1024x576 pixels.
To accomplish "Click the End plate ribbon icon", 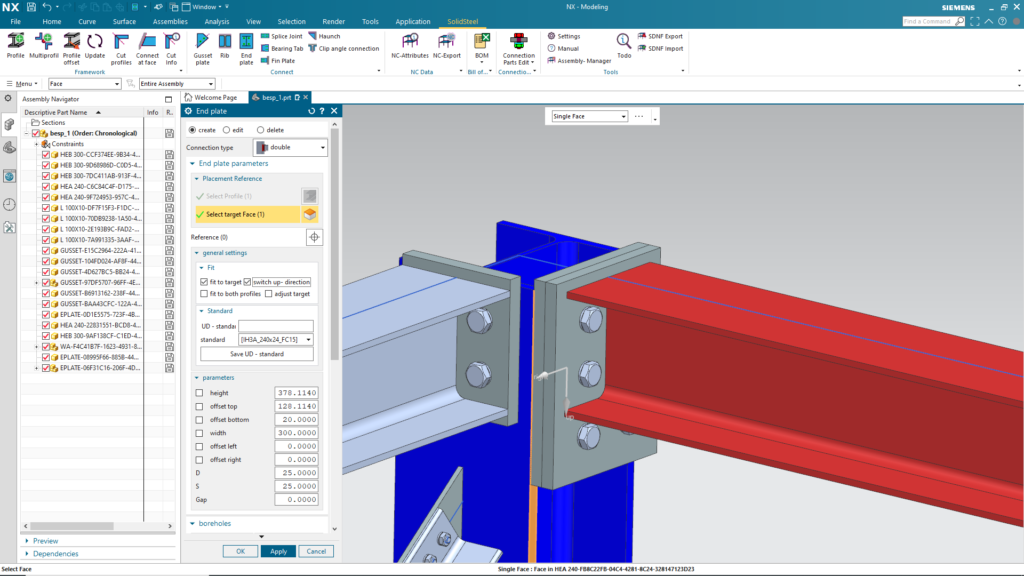I will tap(246, 49).
